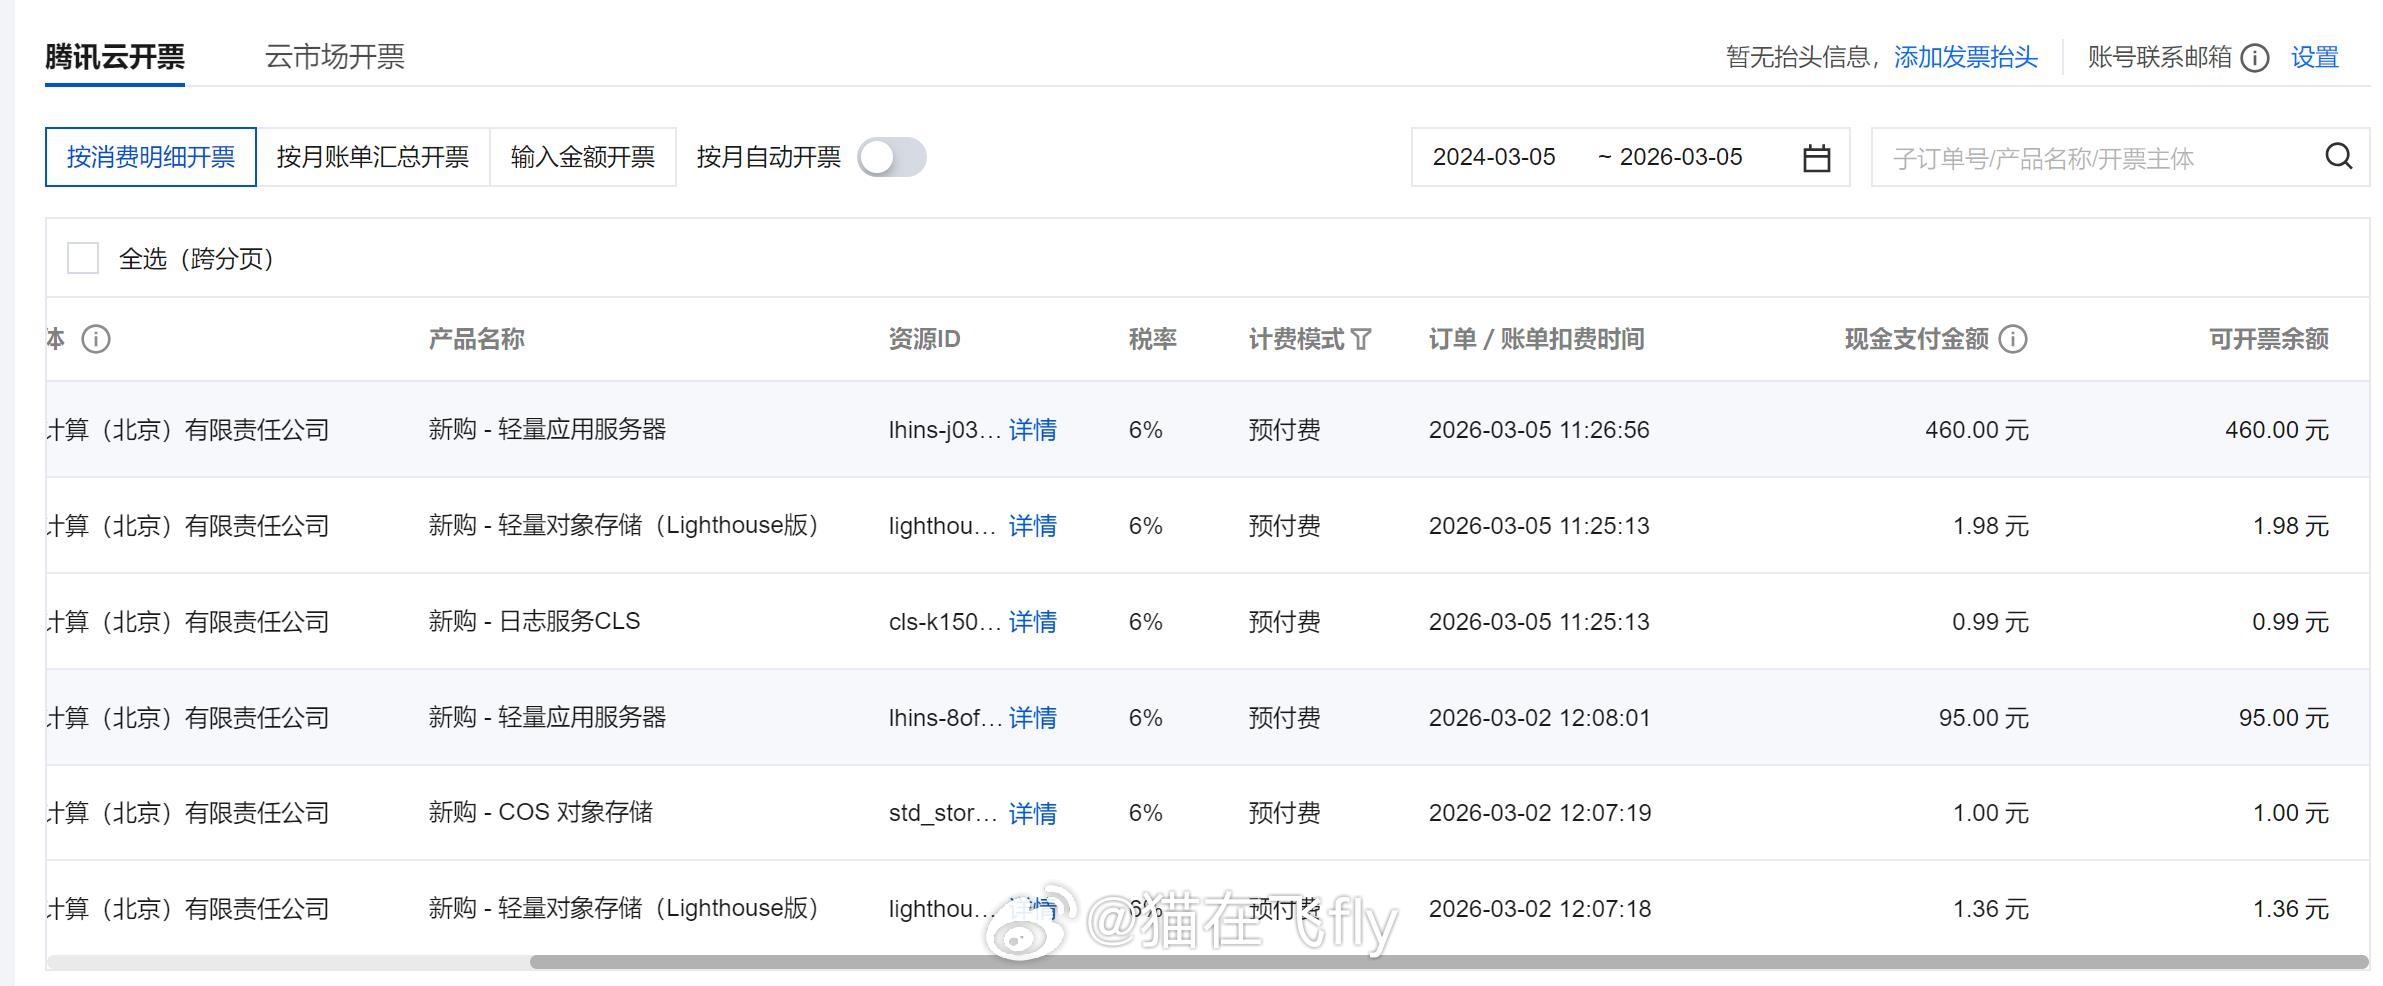Click the 添加发票抬头 link
Viewport: 2383px width, 986px height.
1963,58
